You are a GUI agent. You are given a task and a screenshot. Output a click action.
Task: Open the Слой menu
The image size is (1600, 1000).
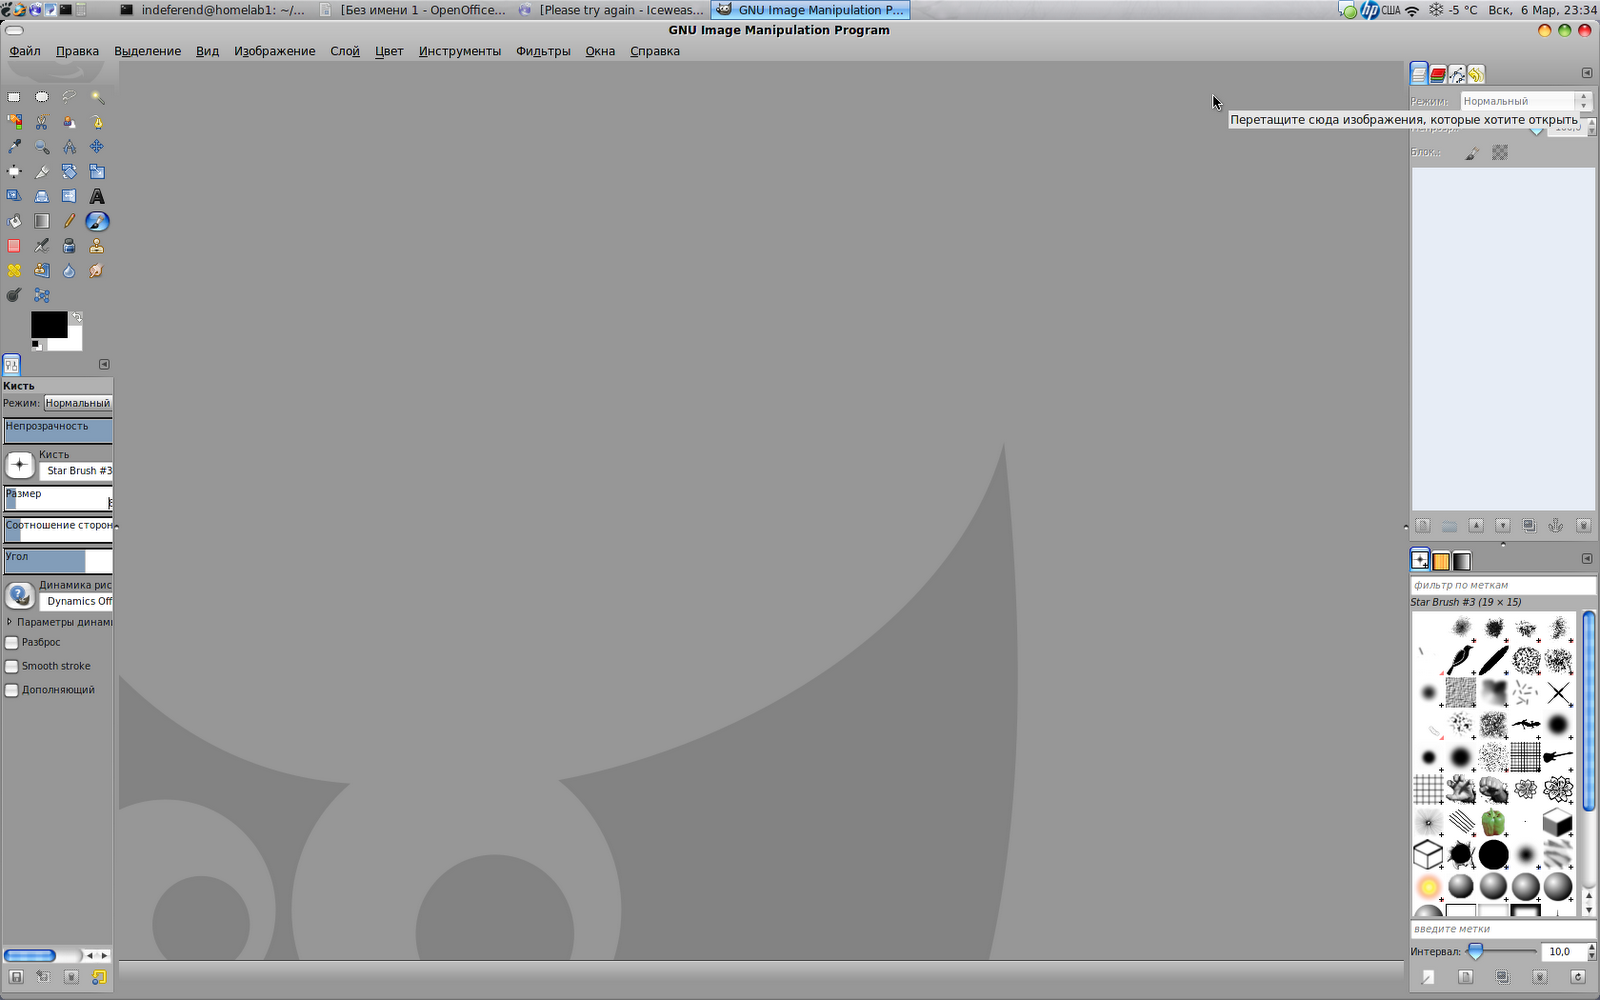(345, 51)
